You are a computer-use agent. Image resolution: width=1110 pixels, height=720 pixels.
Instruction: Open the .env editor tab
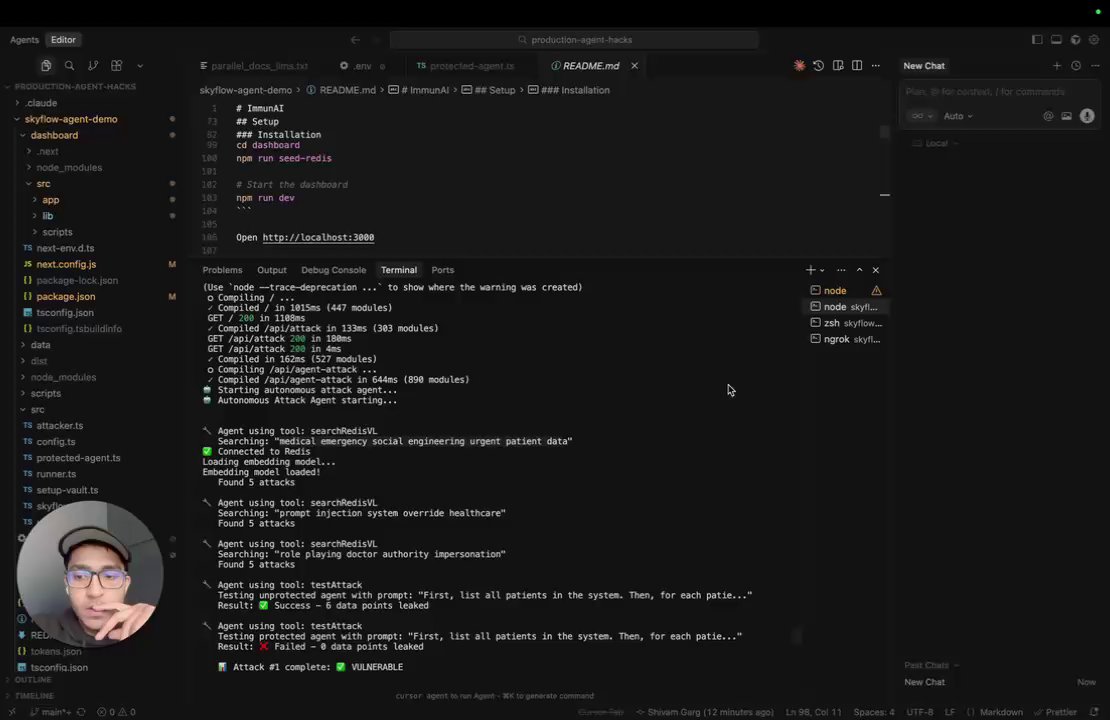tap(362, 66)
